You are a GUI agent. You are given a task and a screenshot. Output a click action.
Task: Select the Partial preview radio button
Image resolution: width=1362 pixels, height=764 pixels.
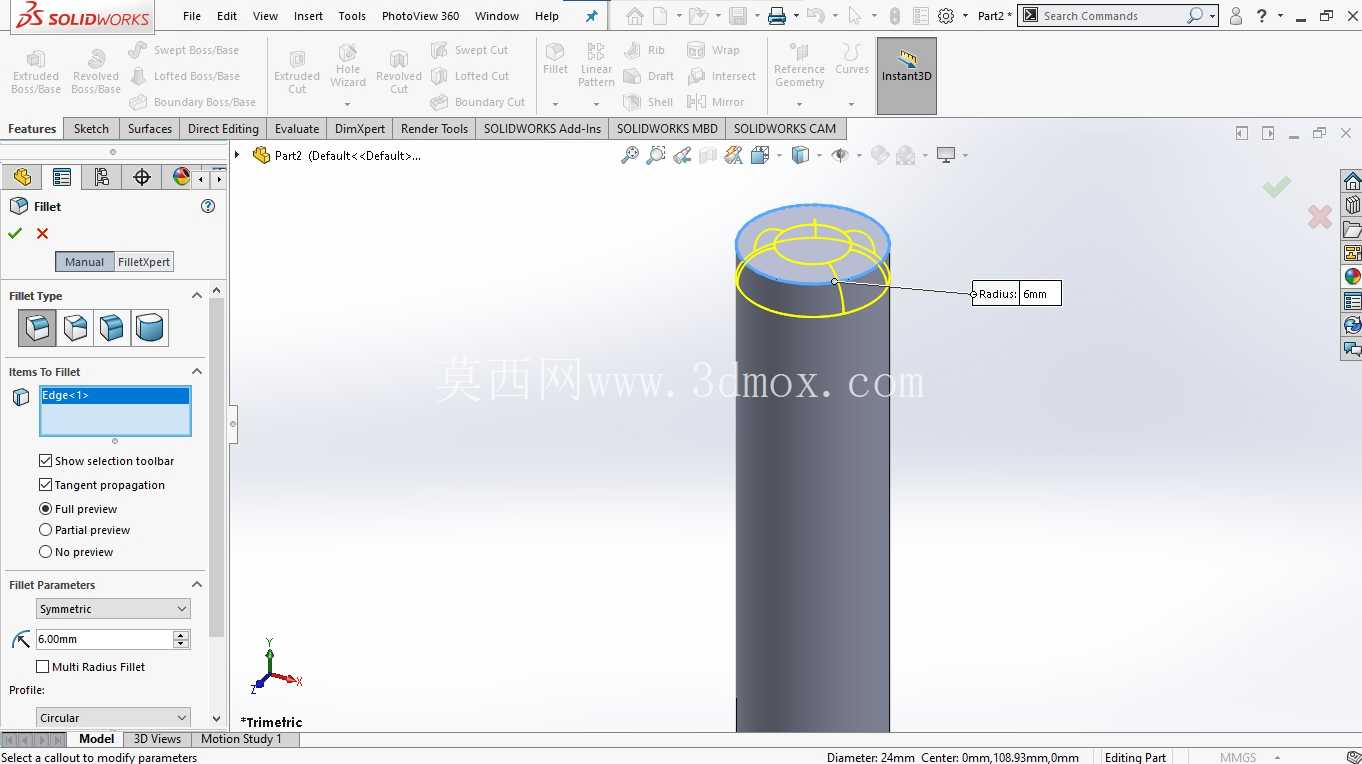tap(45, 530)
